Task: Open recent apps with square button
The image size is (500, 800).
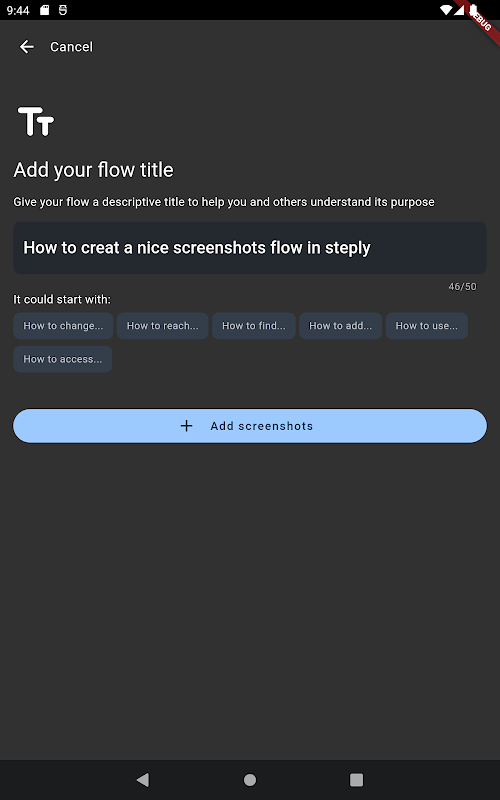Action: tap(356, 780)
